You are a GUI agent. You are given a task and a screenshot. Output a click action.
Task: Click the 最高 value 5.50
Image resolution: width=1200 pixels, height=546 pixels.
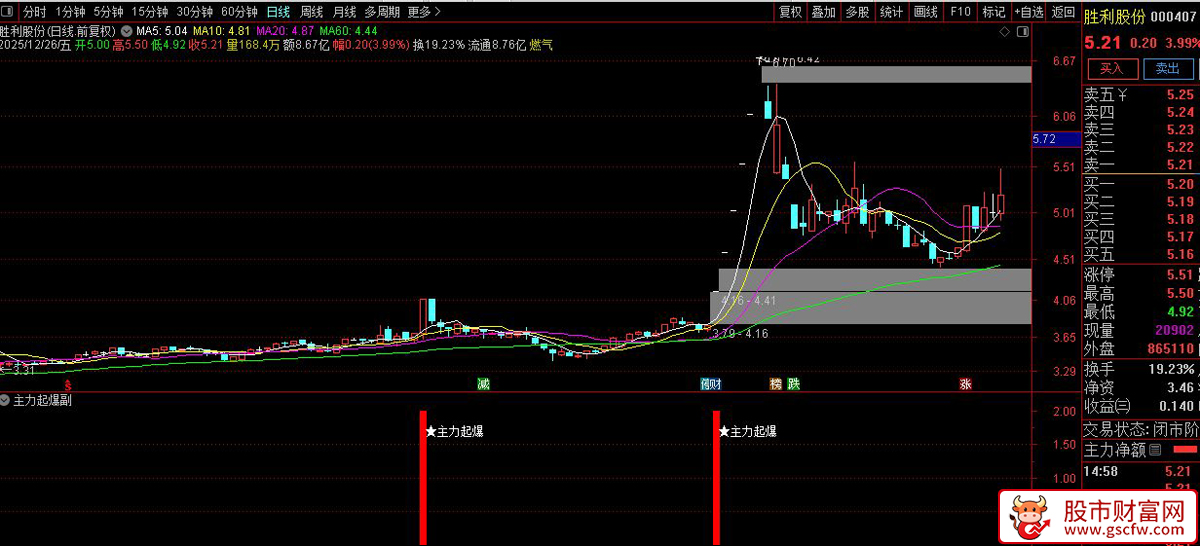[x=1180, y=294]
